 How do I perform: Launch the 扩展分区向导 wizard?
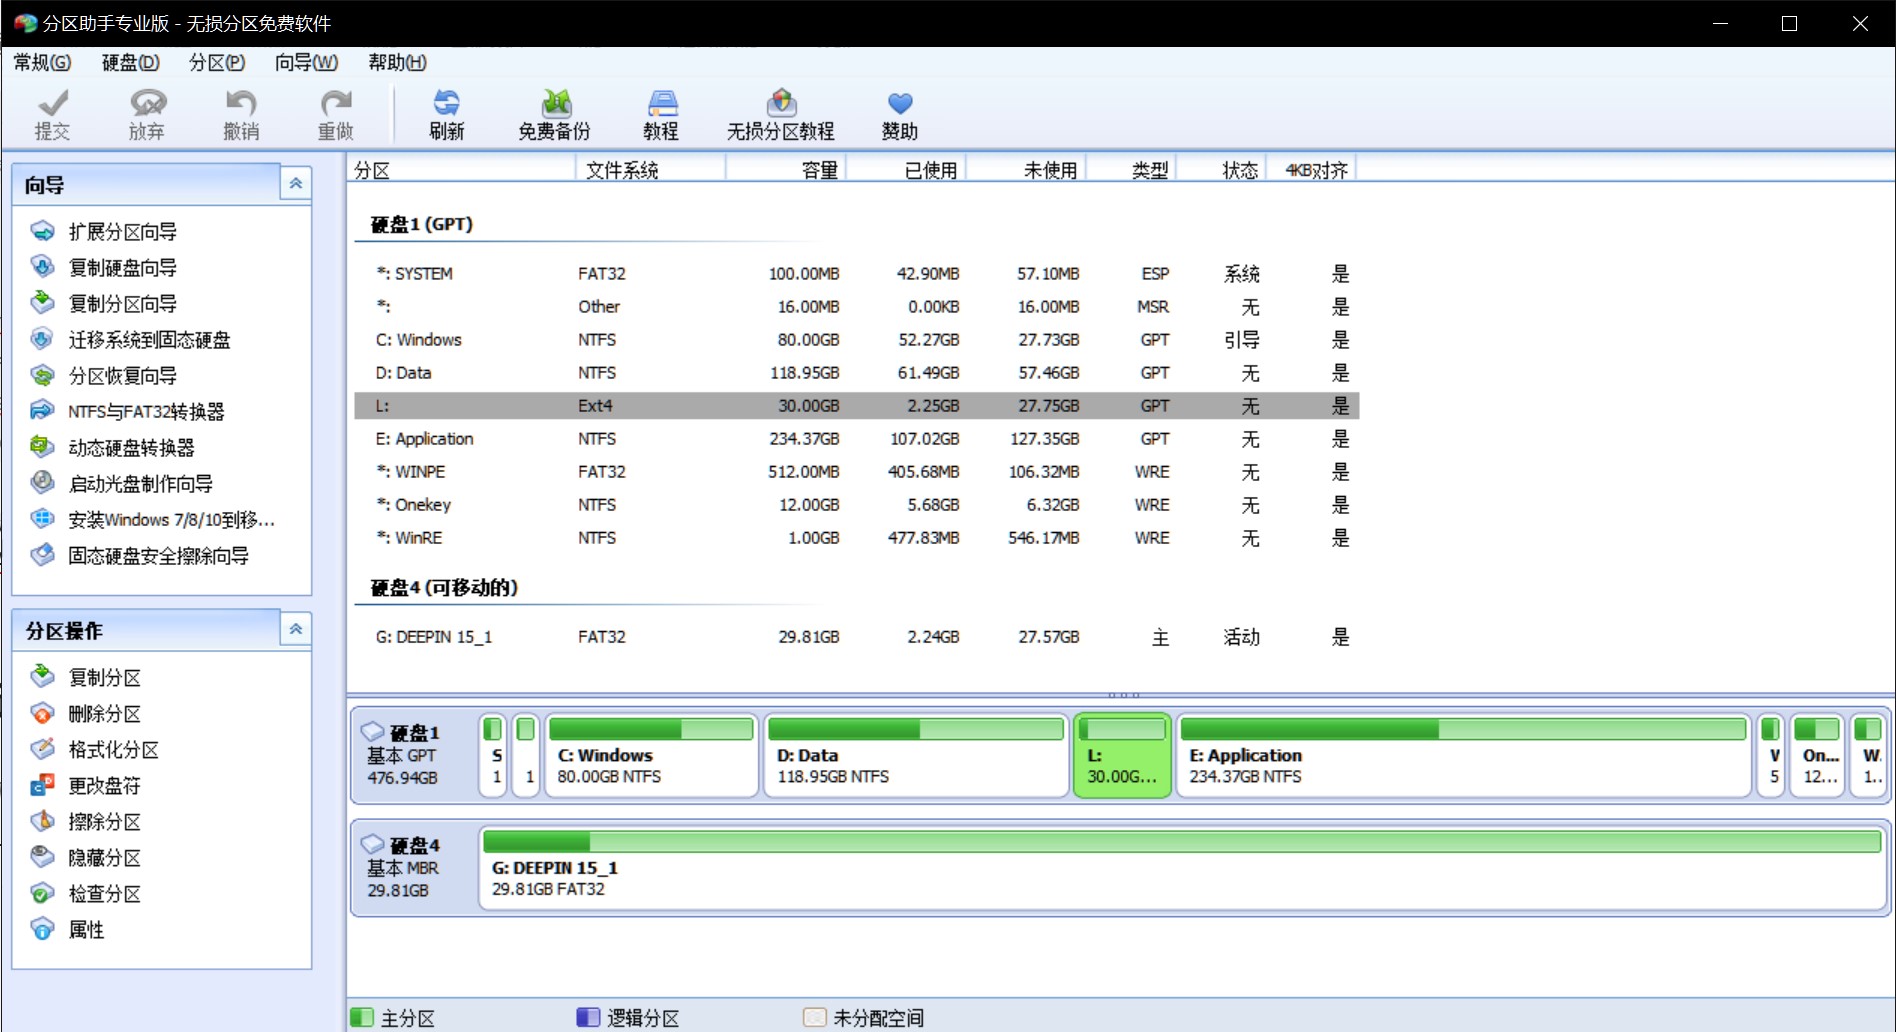(104, 232)
